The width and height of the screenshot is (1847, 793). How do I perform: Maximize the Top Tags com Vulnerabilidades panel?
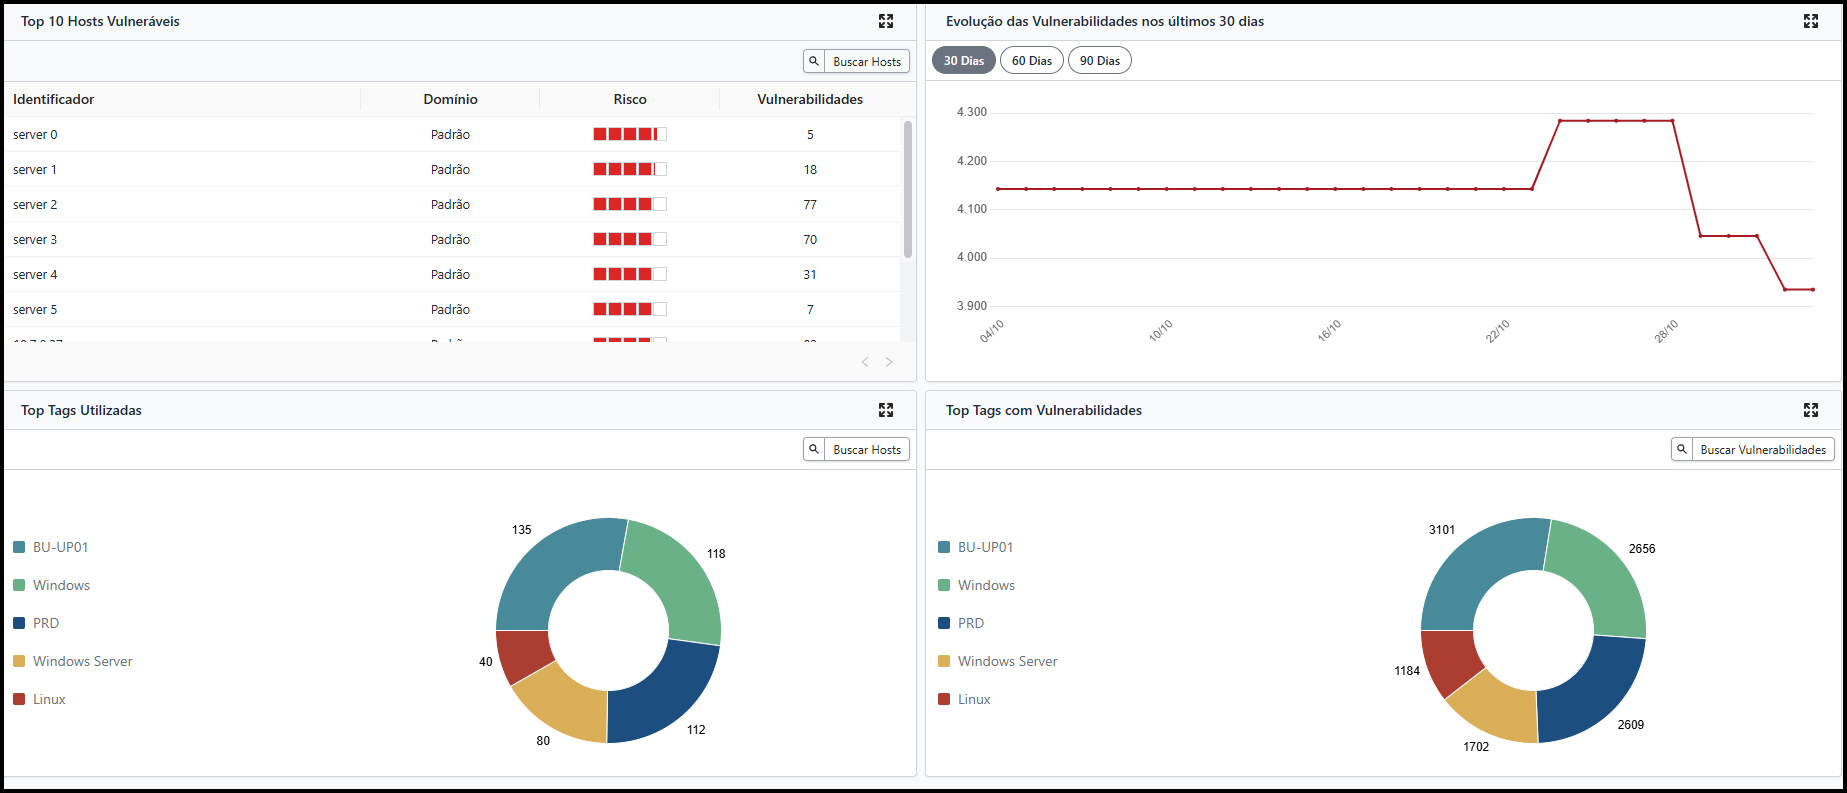pyautogui.click(x=1810, y=410)
